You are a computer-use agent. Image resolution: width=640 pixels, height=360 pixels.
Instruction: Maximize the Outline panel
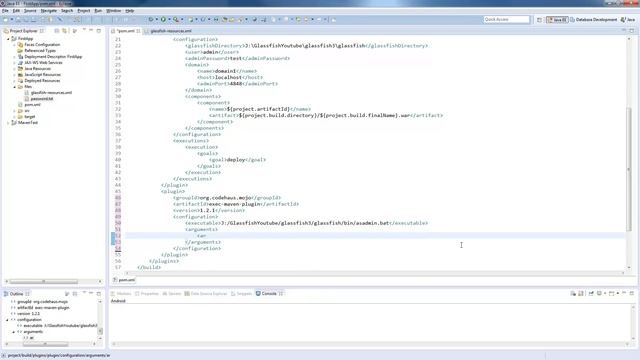click(x=99, y=293)
